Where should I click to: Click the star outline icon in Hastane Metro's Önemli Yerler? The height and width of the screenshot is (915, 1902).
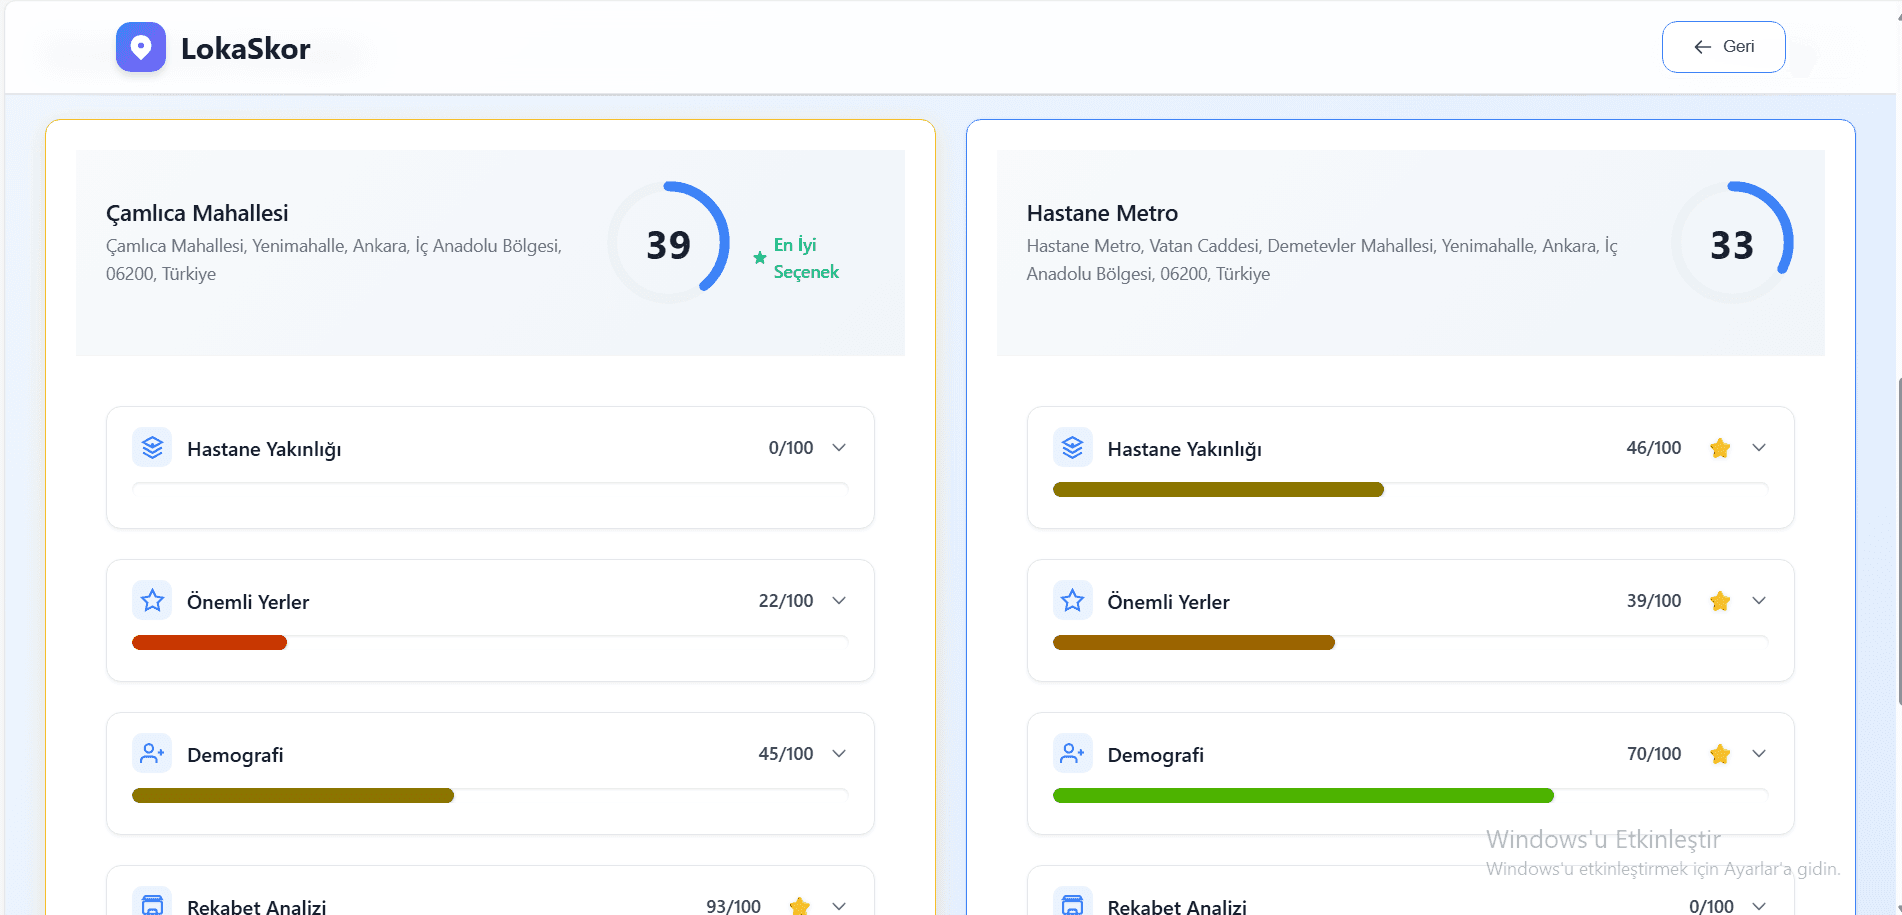[x=1073, y=601]
